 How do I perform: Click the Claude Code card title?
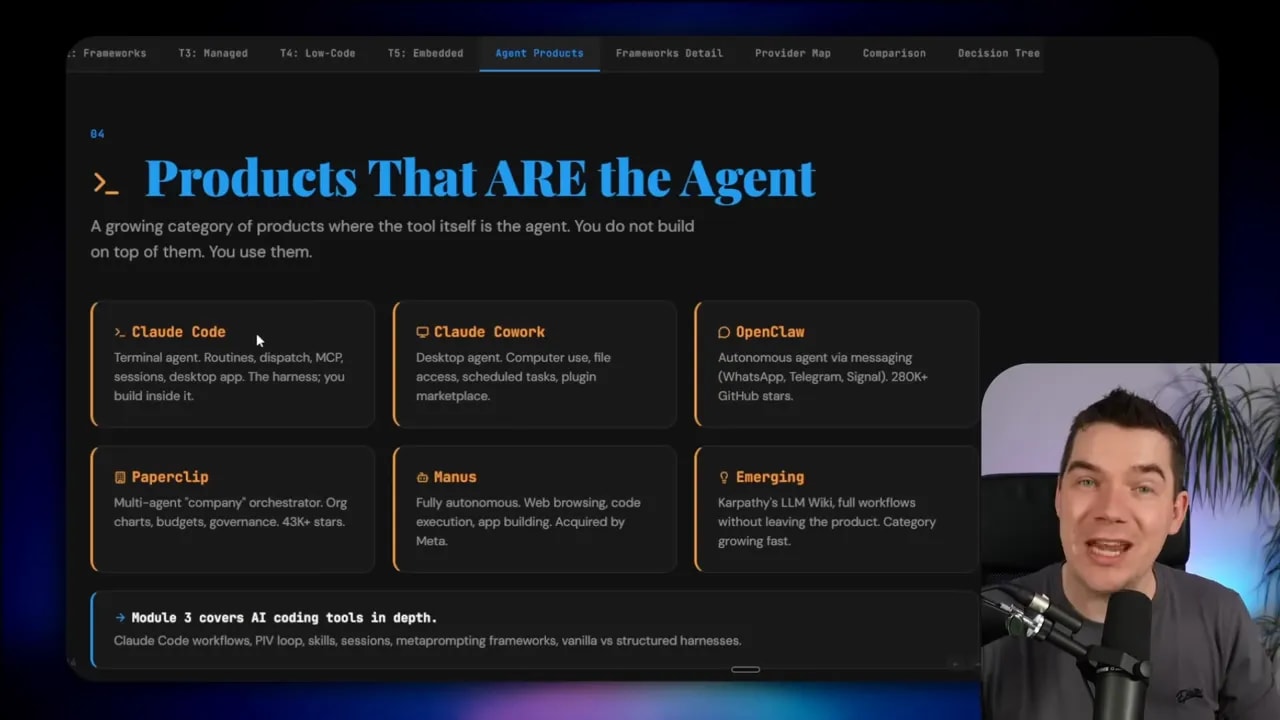[178, 332]
